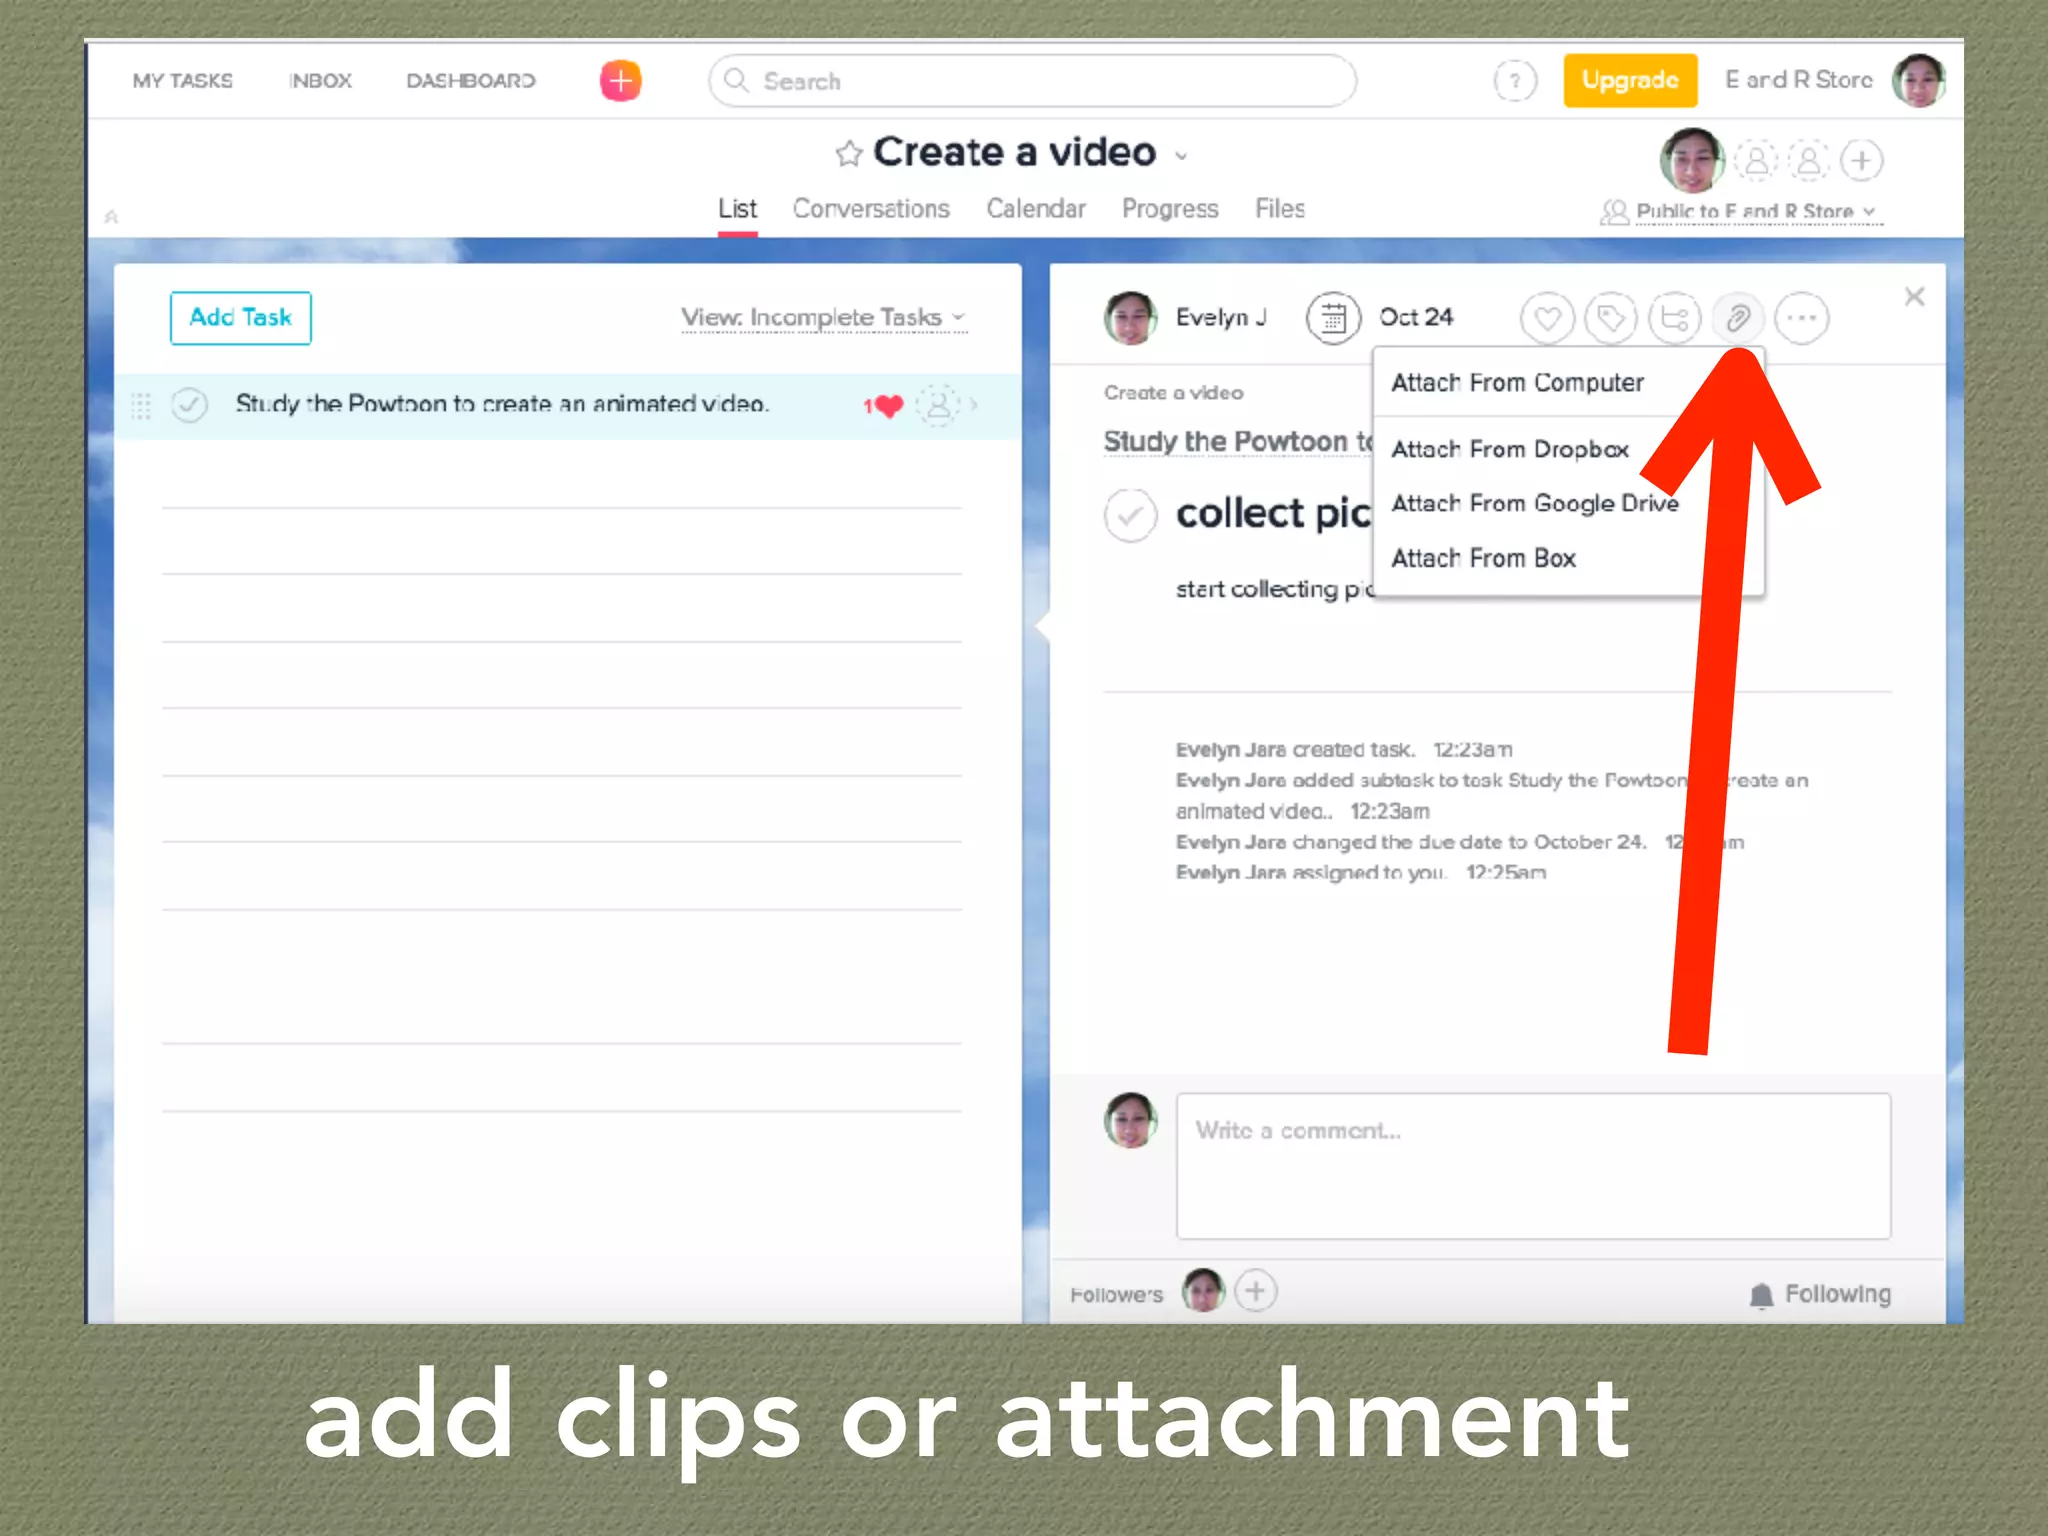2048x1536 pixels.
Task: Click the like heart icon in task pane
Action: 1547,319
